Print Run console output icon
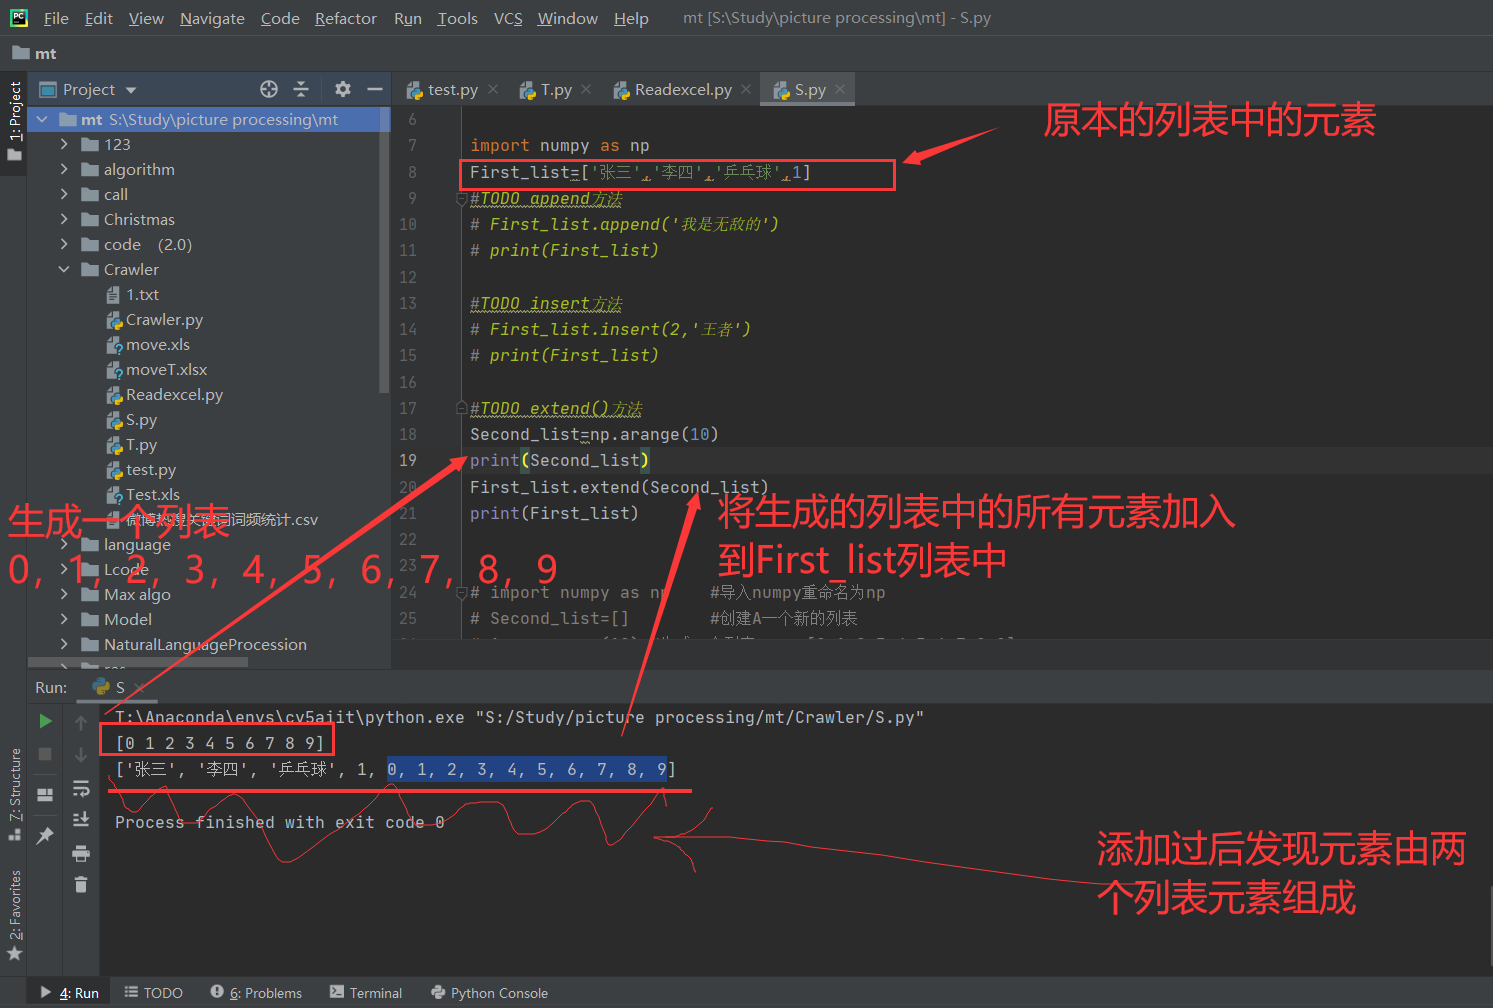Viewport: 1493px width, 1008px height. (81, 853)
